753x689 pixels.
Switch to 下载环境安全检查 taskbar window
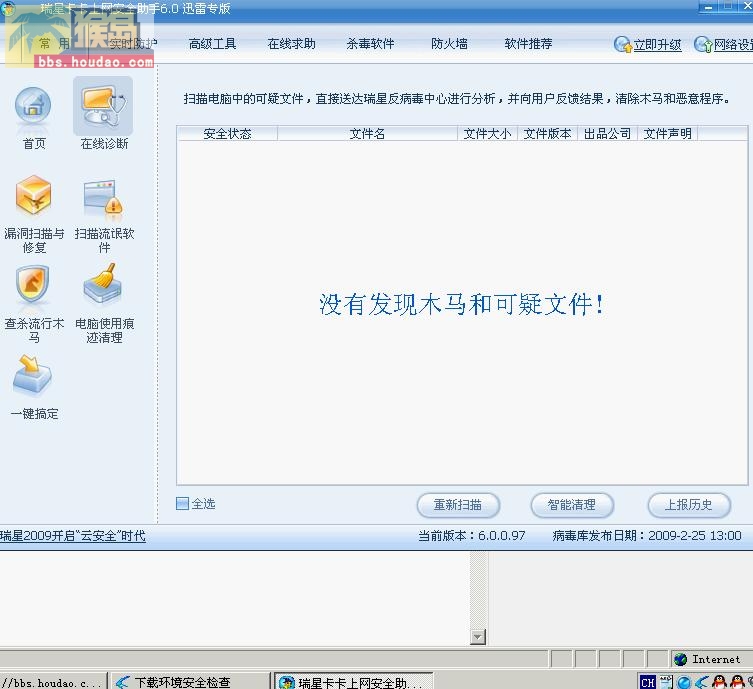tap(191, 682)
